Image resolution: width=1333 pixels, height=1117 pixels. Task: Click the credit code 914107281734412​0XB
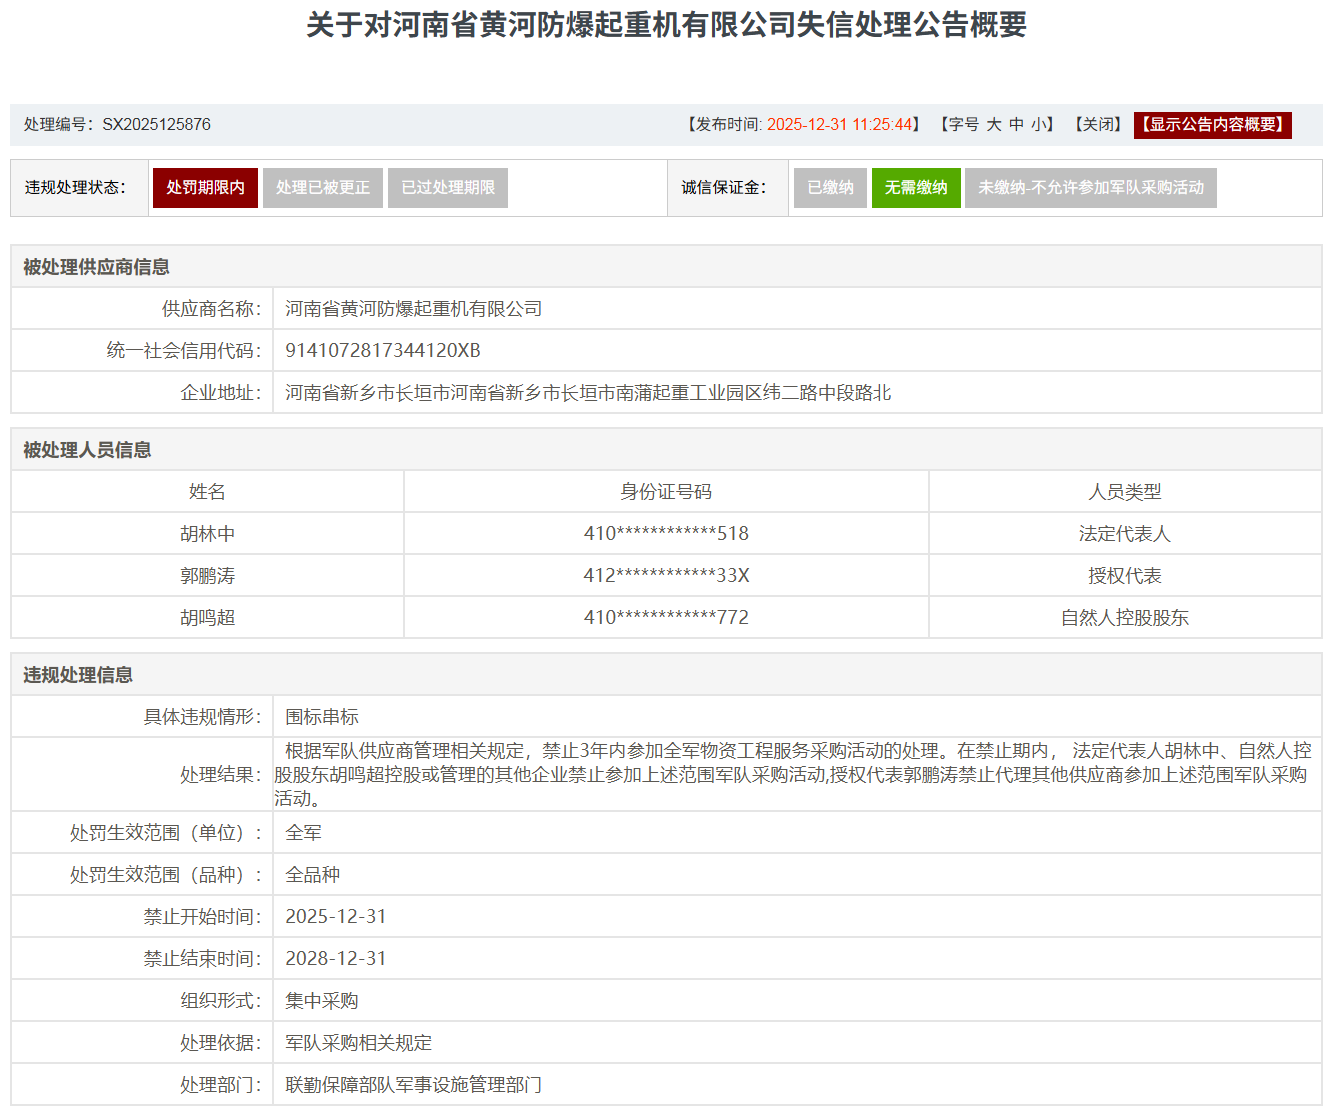pyautogui.click(x=382, y=351)
